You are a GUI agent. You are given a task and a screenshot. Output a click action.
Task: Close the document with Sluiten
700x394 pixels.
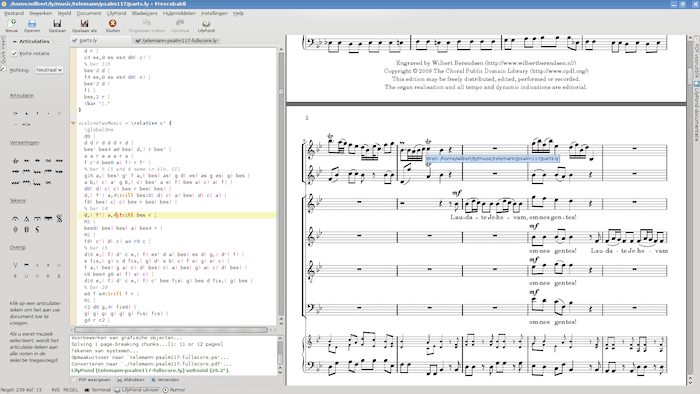pyautogui.click(x=112, y=25)
